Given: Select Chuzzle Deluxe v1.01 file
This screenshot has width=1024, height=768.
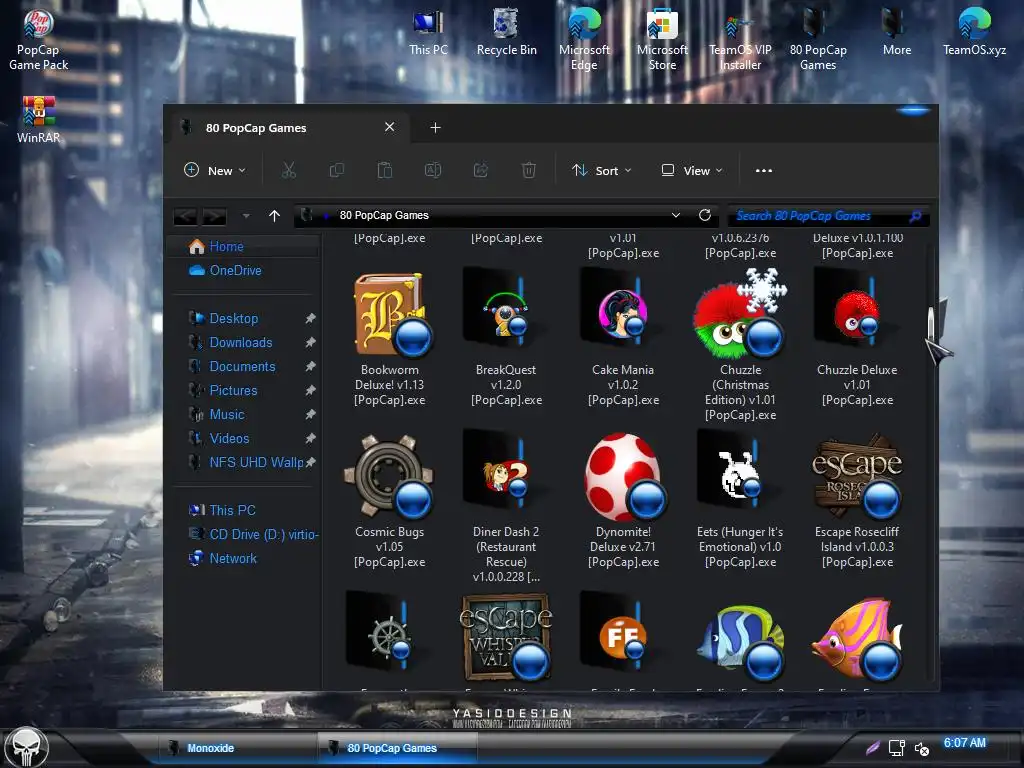Looking at the screenshot, I should point(857,338).
